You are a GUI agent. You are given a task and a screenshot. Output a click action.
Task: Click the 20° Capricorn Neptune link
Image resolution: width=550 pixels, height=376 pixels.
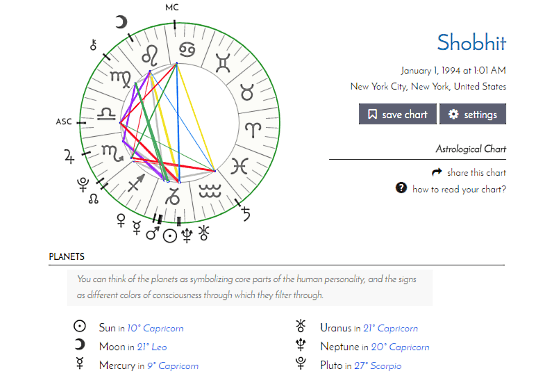coord(400,347)
